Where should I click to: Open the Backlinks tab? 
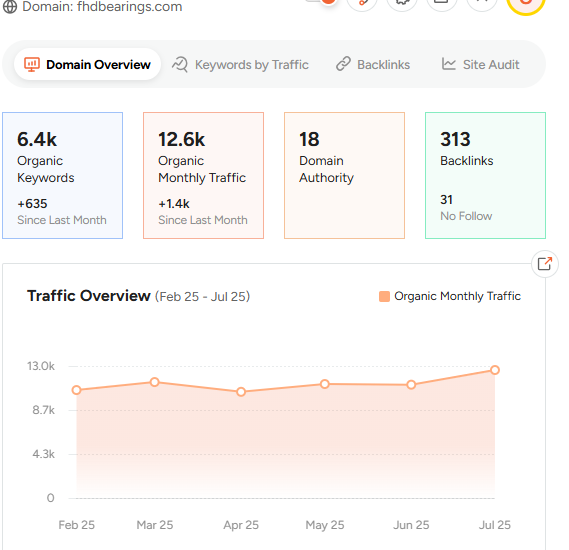[x=373, y=65]
